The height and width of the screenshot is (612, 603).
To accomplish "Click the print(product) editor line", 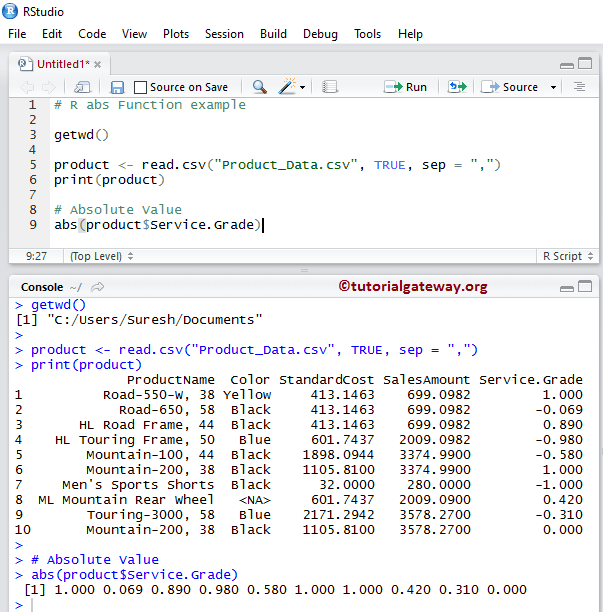I will tap(109, 180).
